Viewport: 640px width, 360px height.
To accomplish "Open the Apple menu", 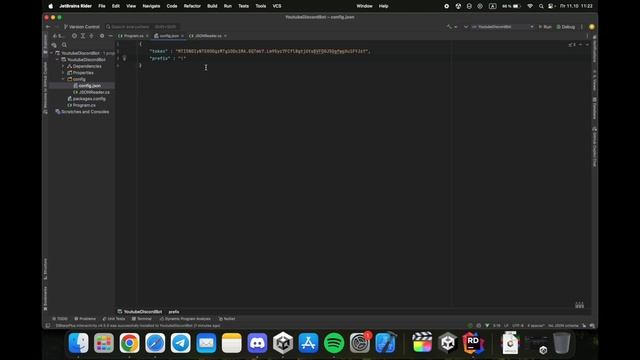I will coord(51,6).
